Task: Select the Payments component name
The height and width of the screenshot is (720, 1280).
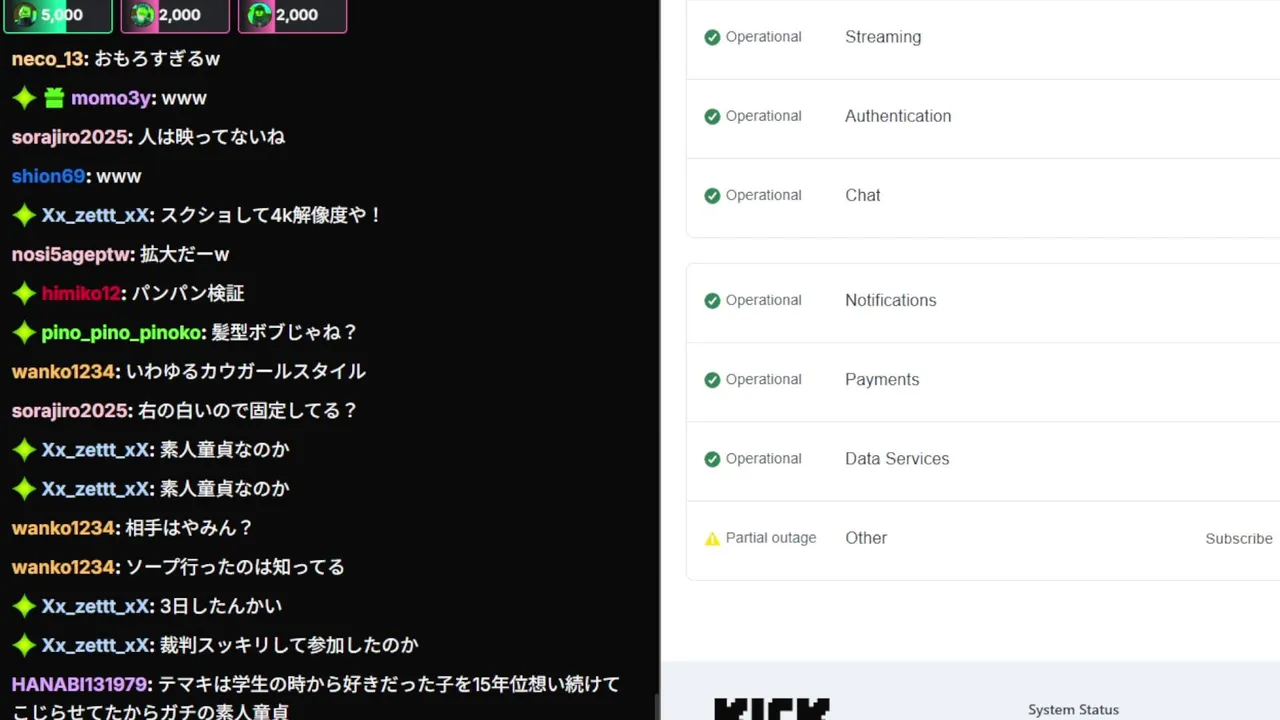Action: 882,380
